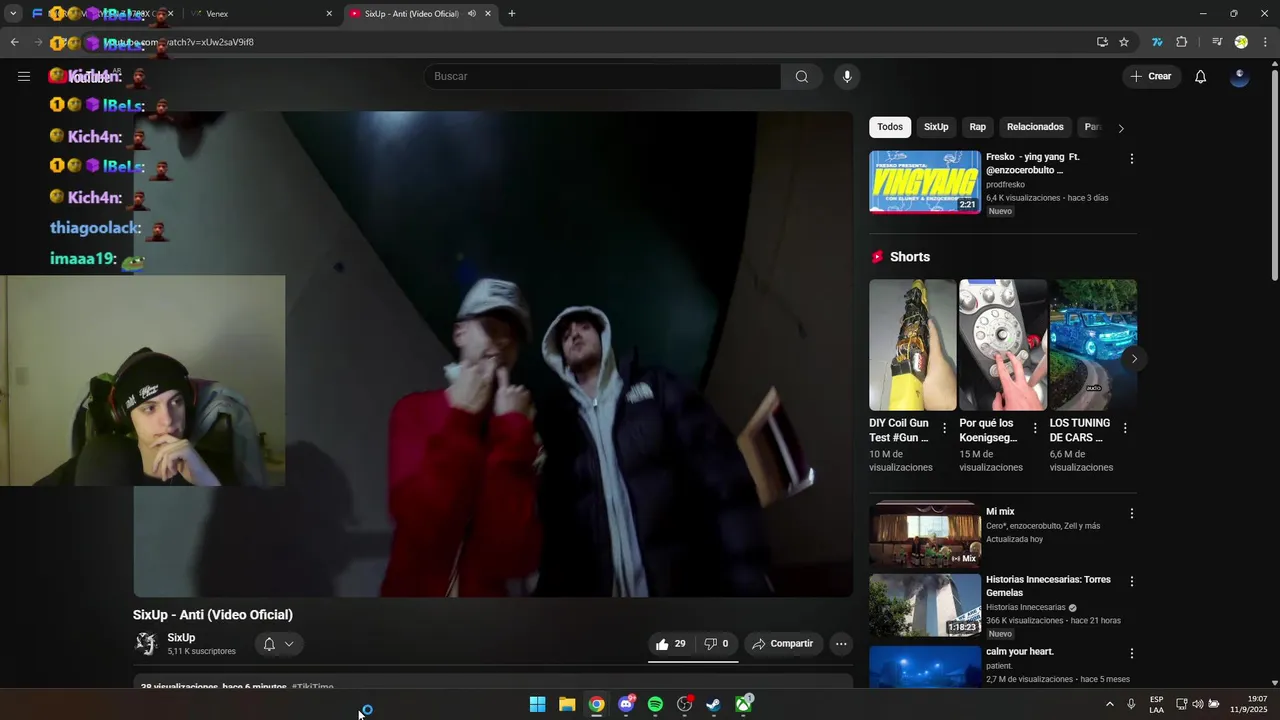Open a new browser tab

512,14
